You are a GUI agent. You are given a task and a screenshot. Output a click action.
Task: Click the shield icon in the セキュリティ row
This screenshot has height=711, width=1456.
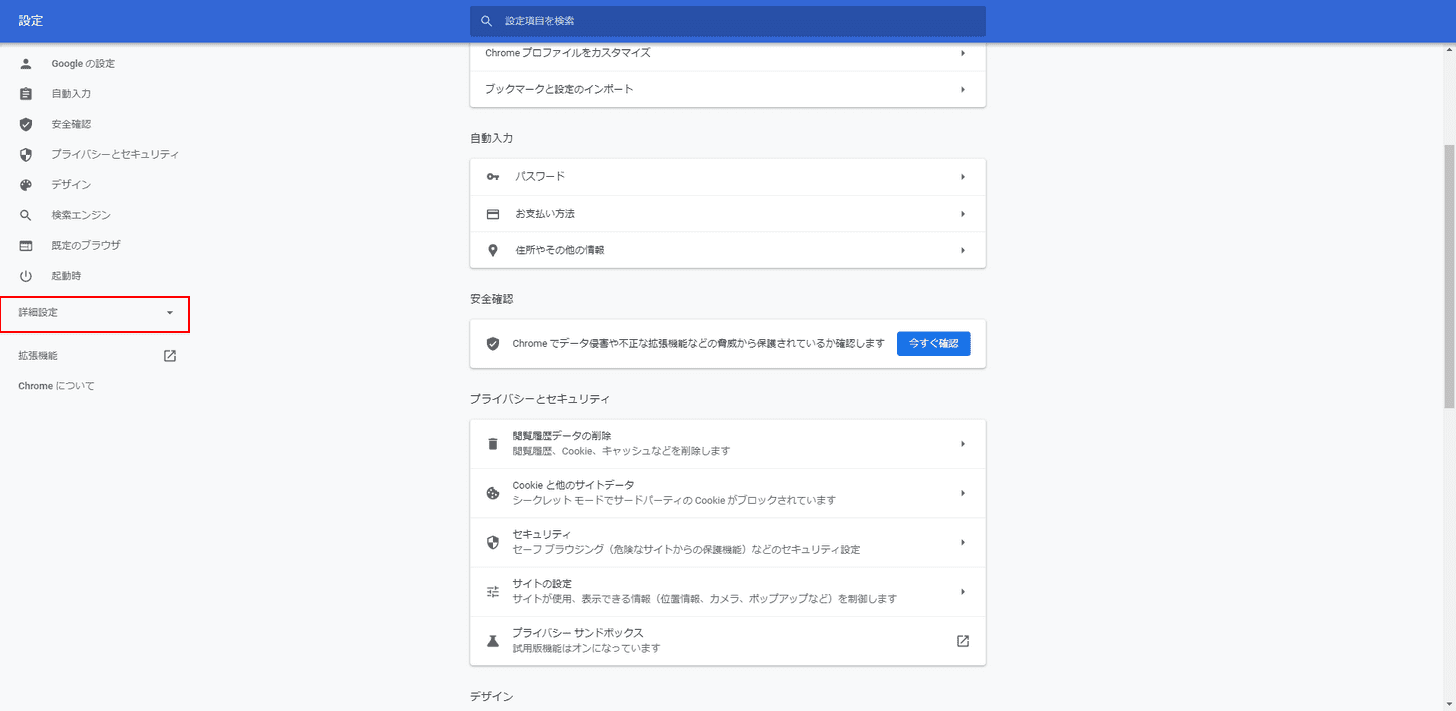point(493,542)
